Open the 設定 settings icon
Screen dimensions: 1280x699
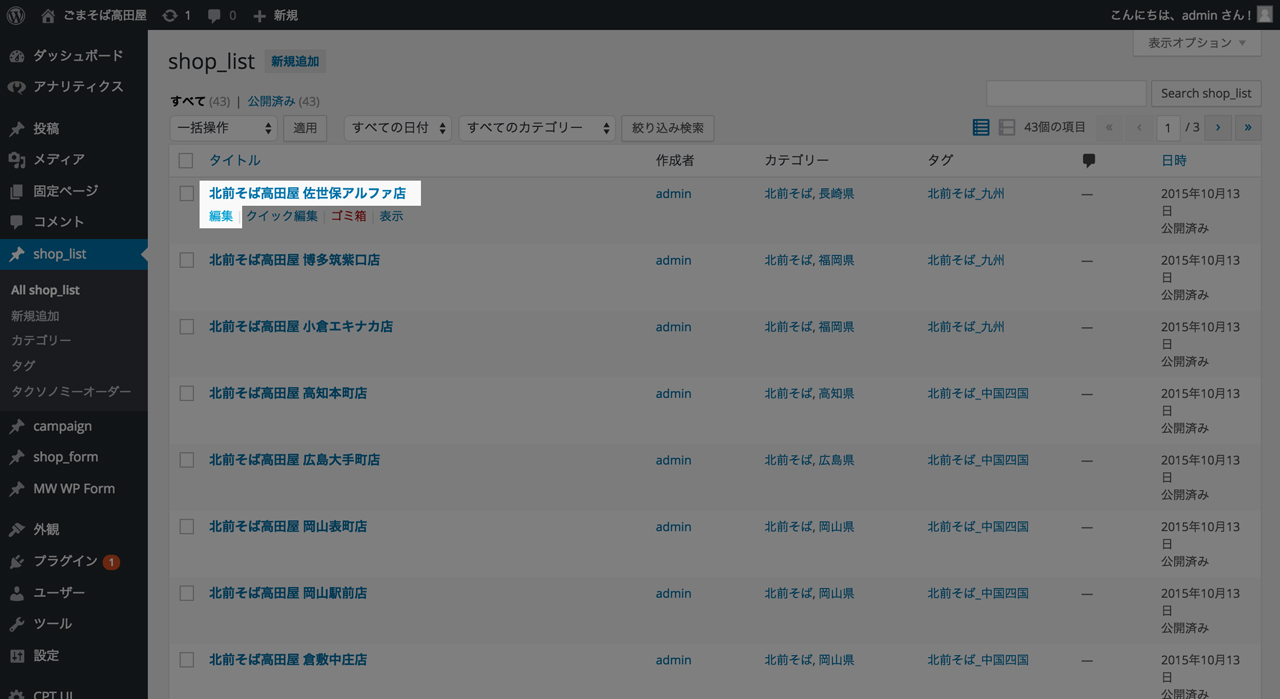tap(17, 656)
